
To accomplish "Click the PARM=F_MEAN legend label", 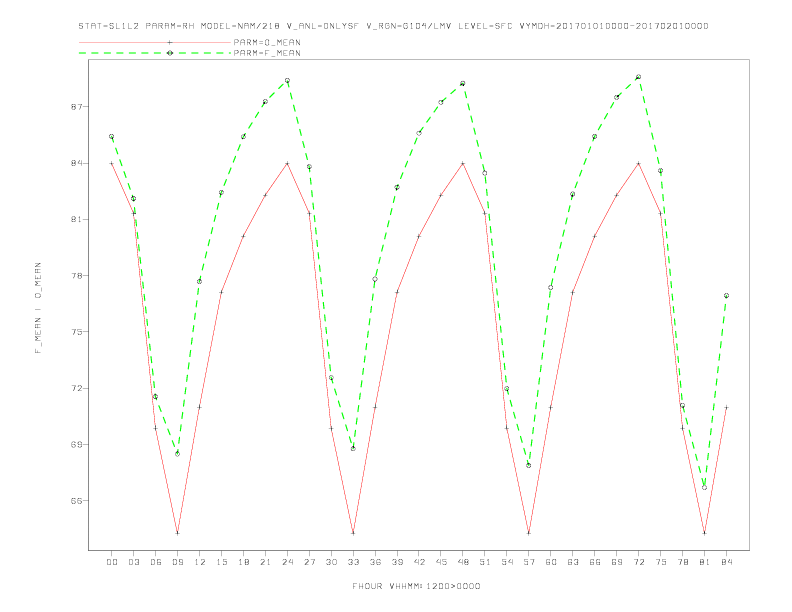I will tap(267, 53).
